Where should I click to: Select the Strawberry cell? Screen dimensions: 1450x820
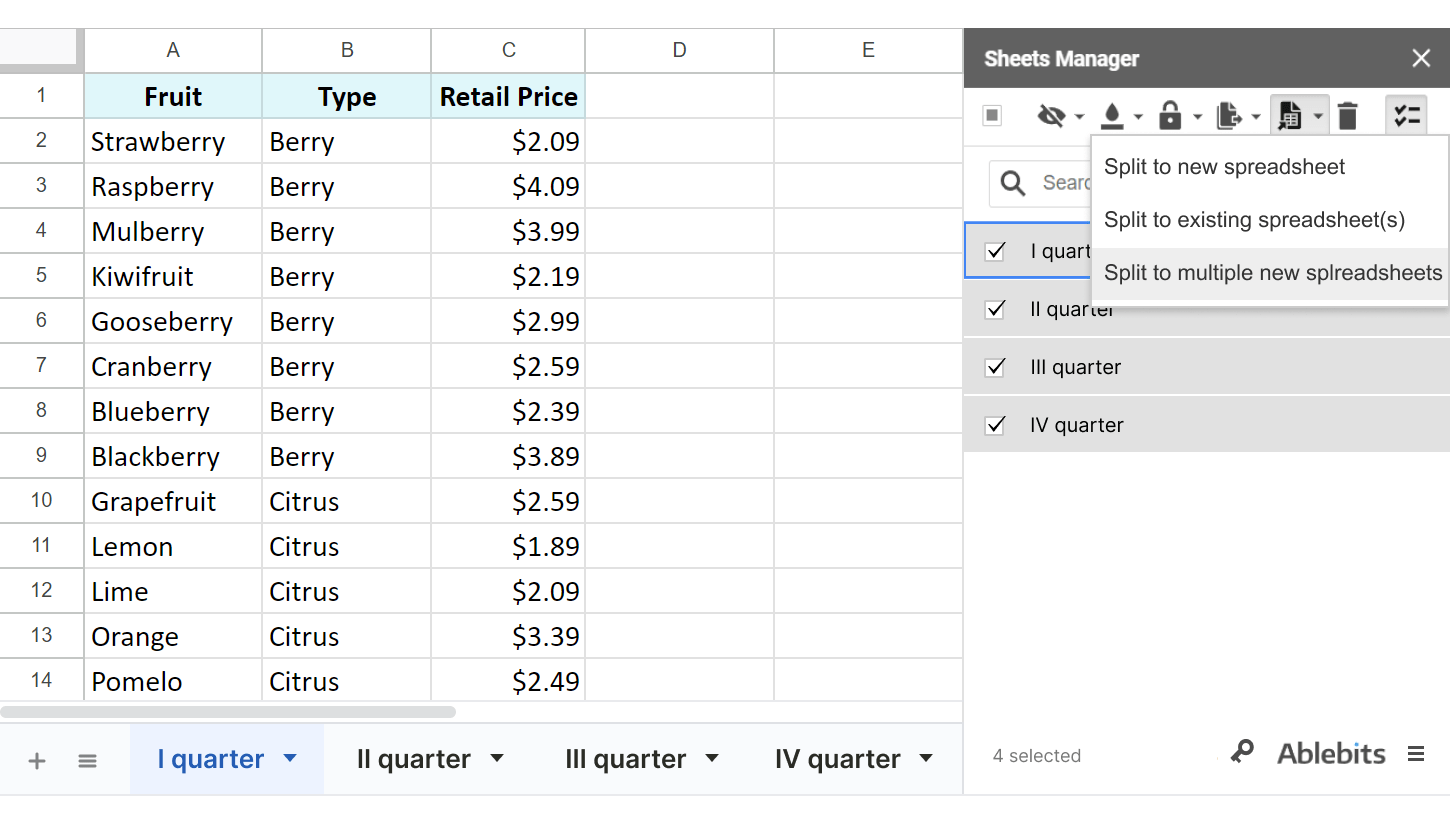[173, 141]
